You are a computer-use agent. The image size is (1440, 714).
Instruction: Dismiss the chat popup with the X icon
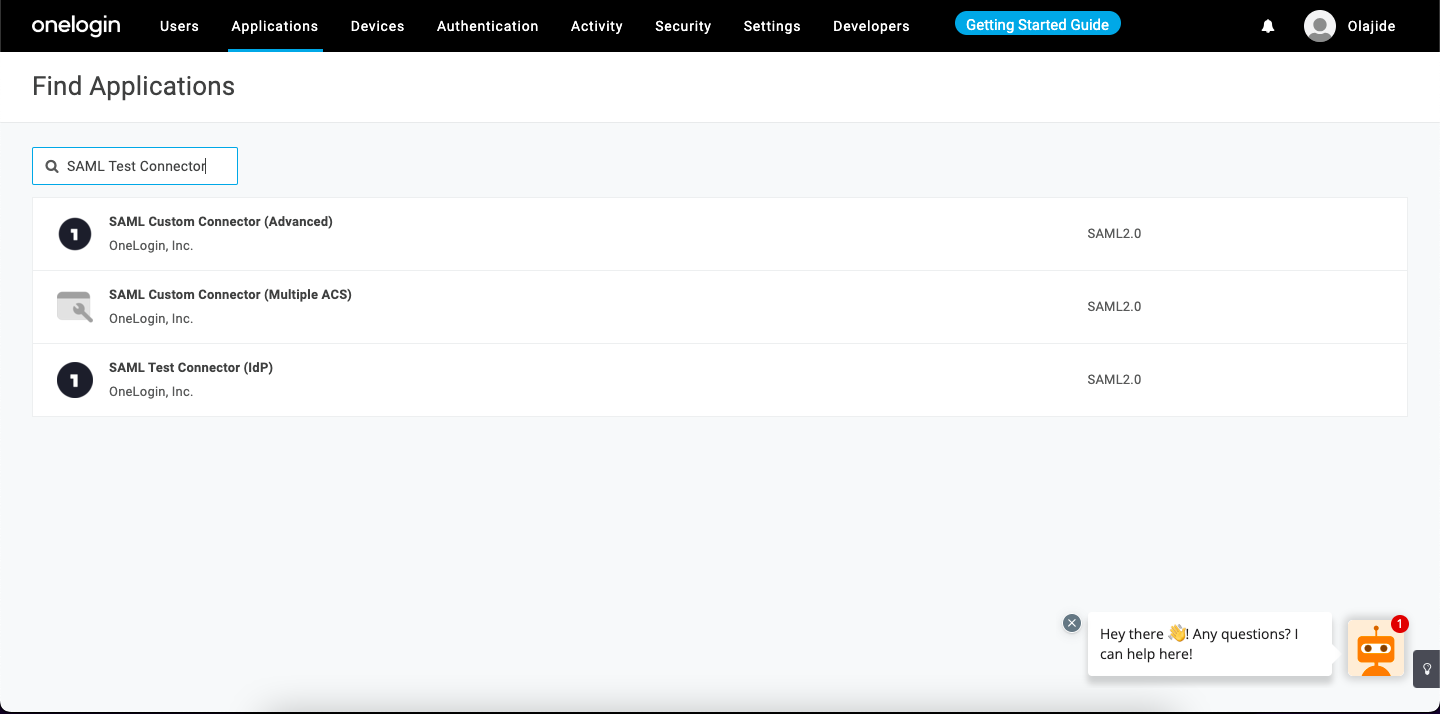click(x=1072, y=623)
